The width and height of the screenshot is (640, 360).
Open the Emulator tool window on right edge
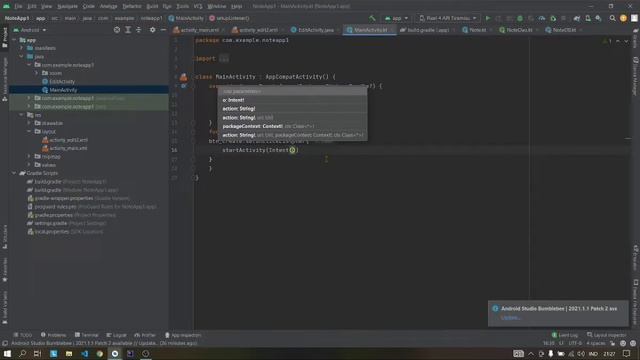636,257
